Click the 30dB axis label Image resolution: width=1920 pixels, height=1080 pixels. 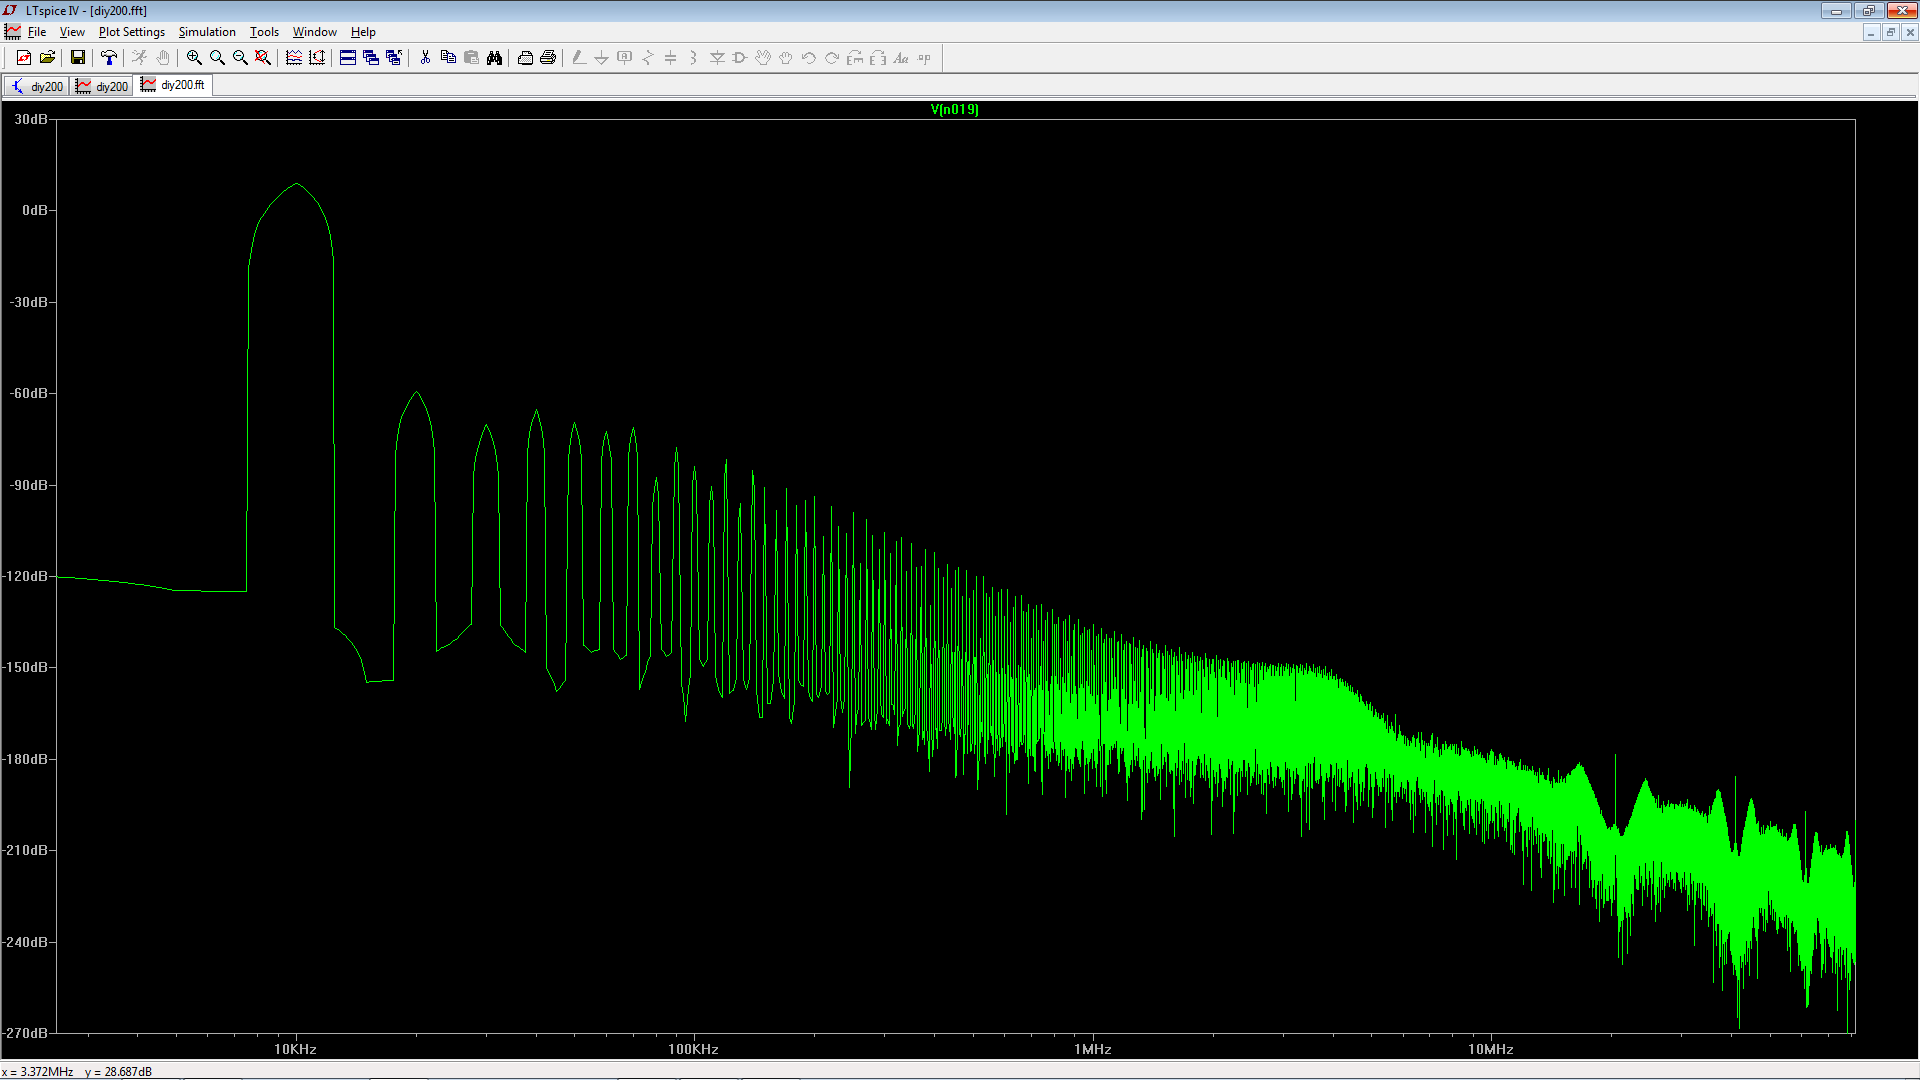click(x=31, y=119)
